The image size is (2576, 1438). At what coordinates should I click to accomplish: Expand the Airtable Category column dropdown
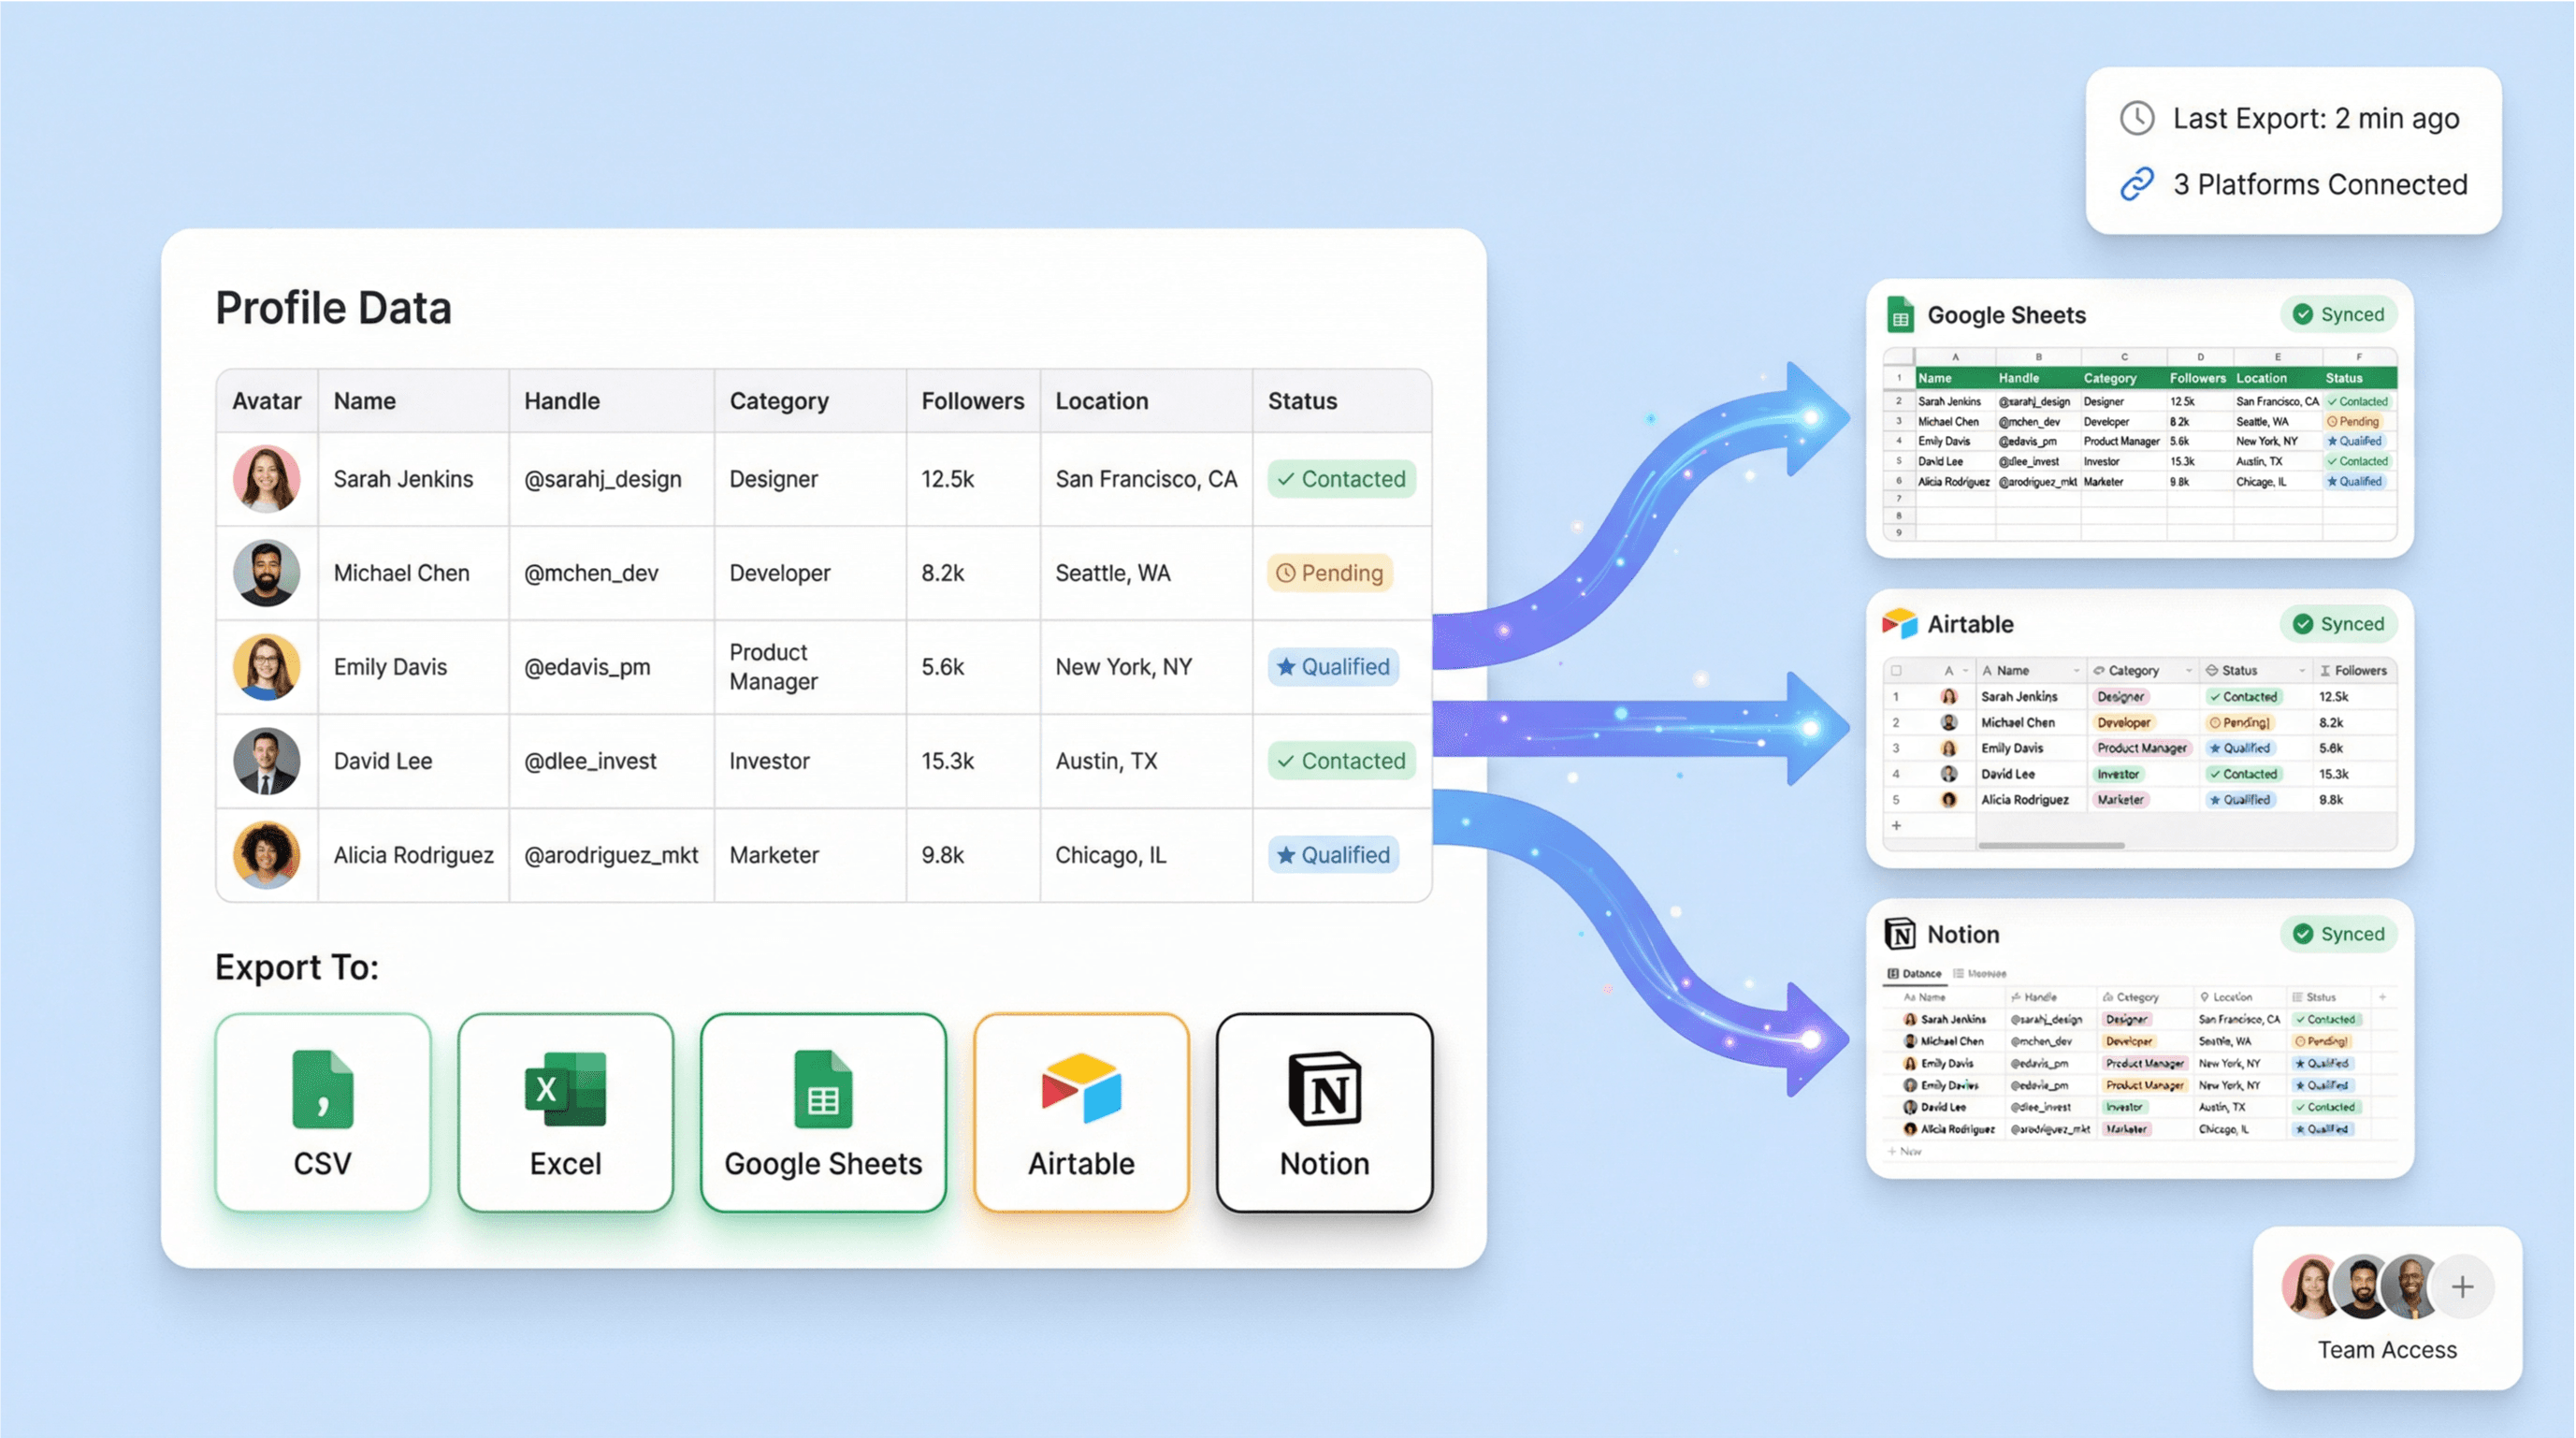[2189, 671]
